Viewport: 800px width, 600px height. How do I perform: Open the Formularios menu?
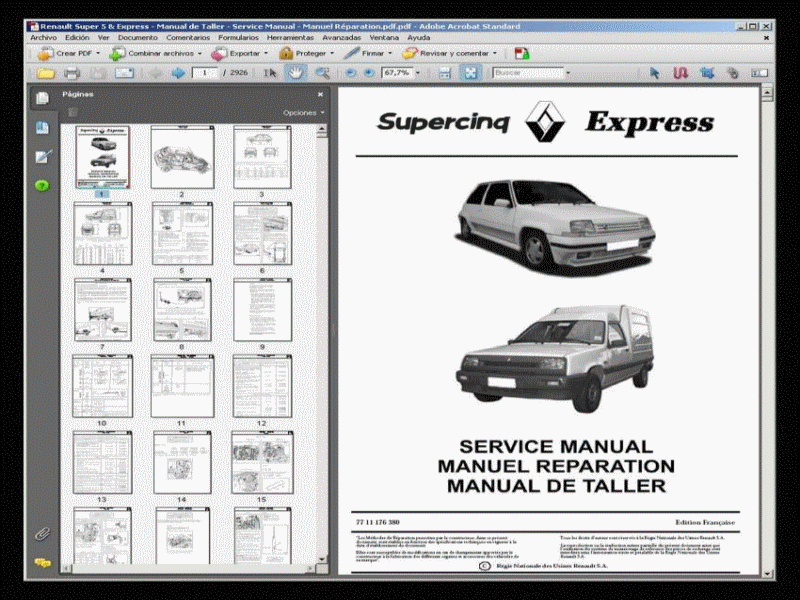pyautogui.click(x=238, y=38)
